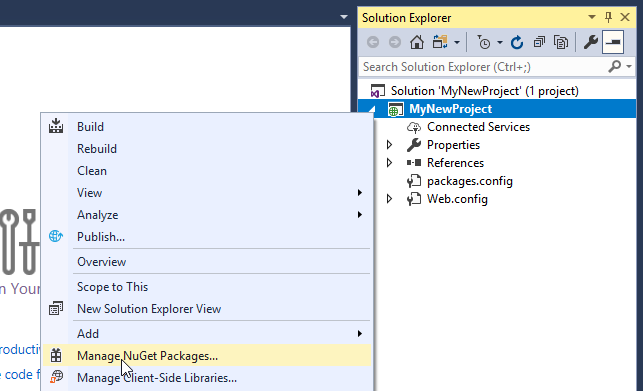Screen dimensions: 643x391
Task: Toggle the Preview Selected Items button
Action: click(613, 42)
